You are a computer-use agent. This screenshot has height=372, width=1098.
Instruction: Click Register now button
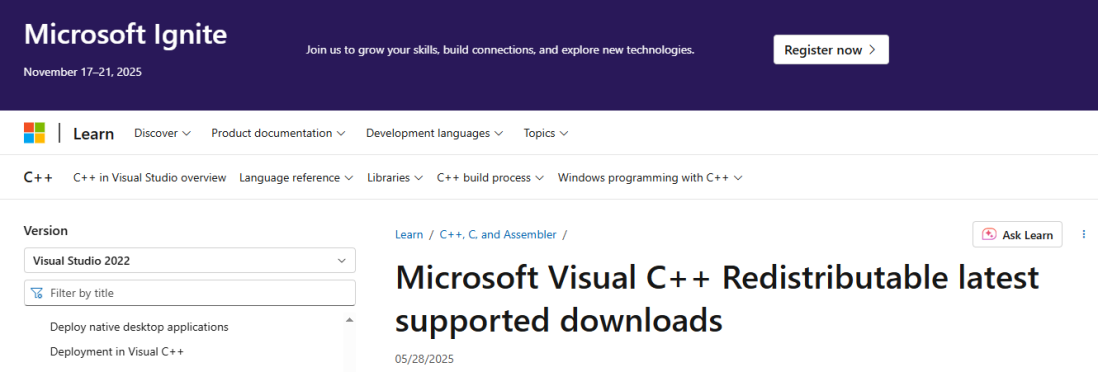pyautogui.click(x=831, y=50)
